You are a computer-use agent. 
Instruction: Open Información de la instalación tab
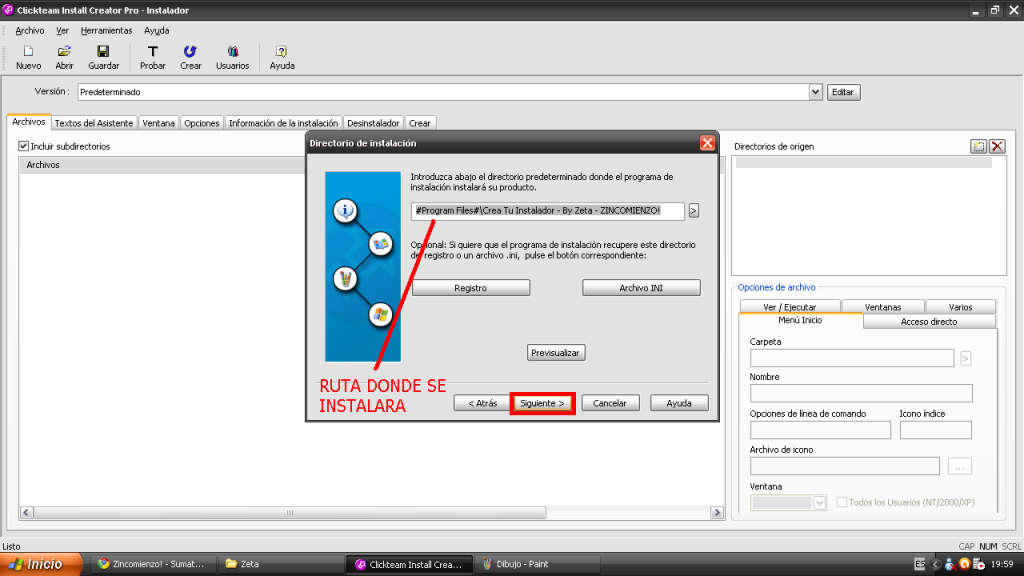pyautogui.click(x=283, y=123)
